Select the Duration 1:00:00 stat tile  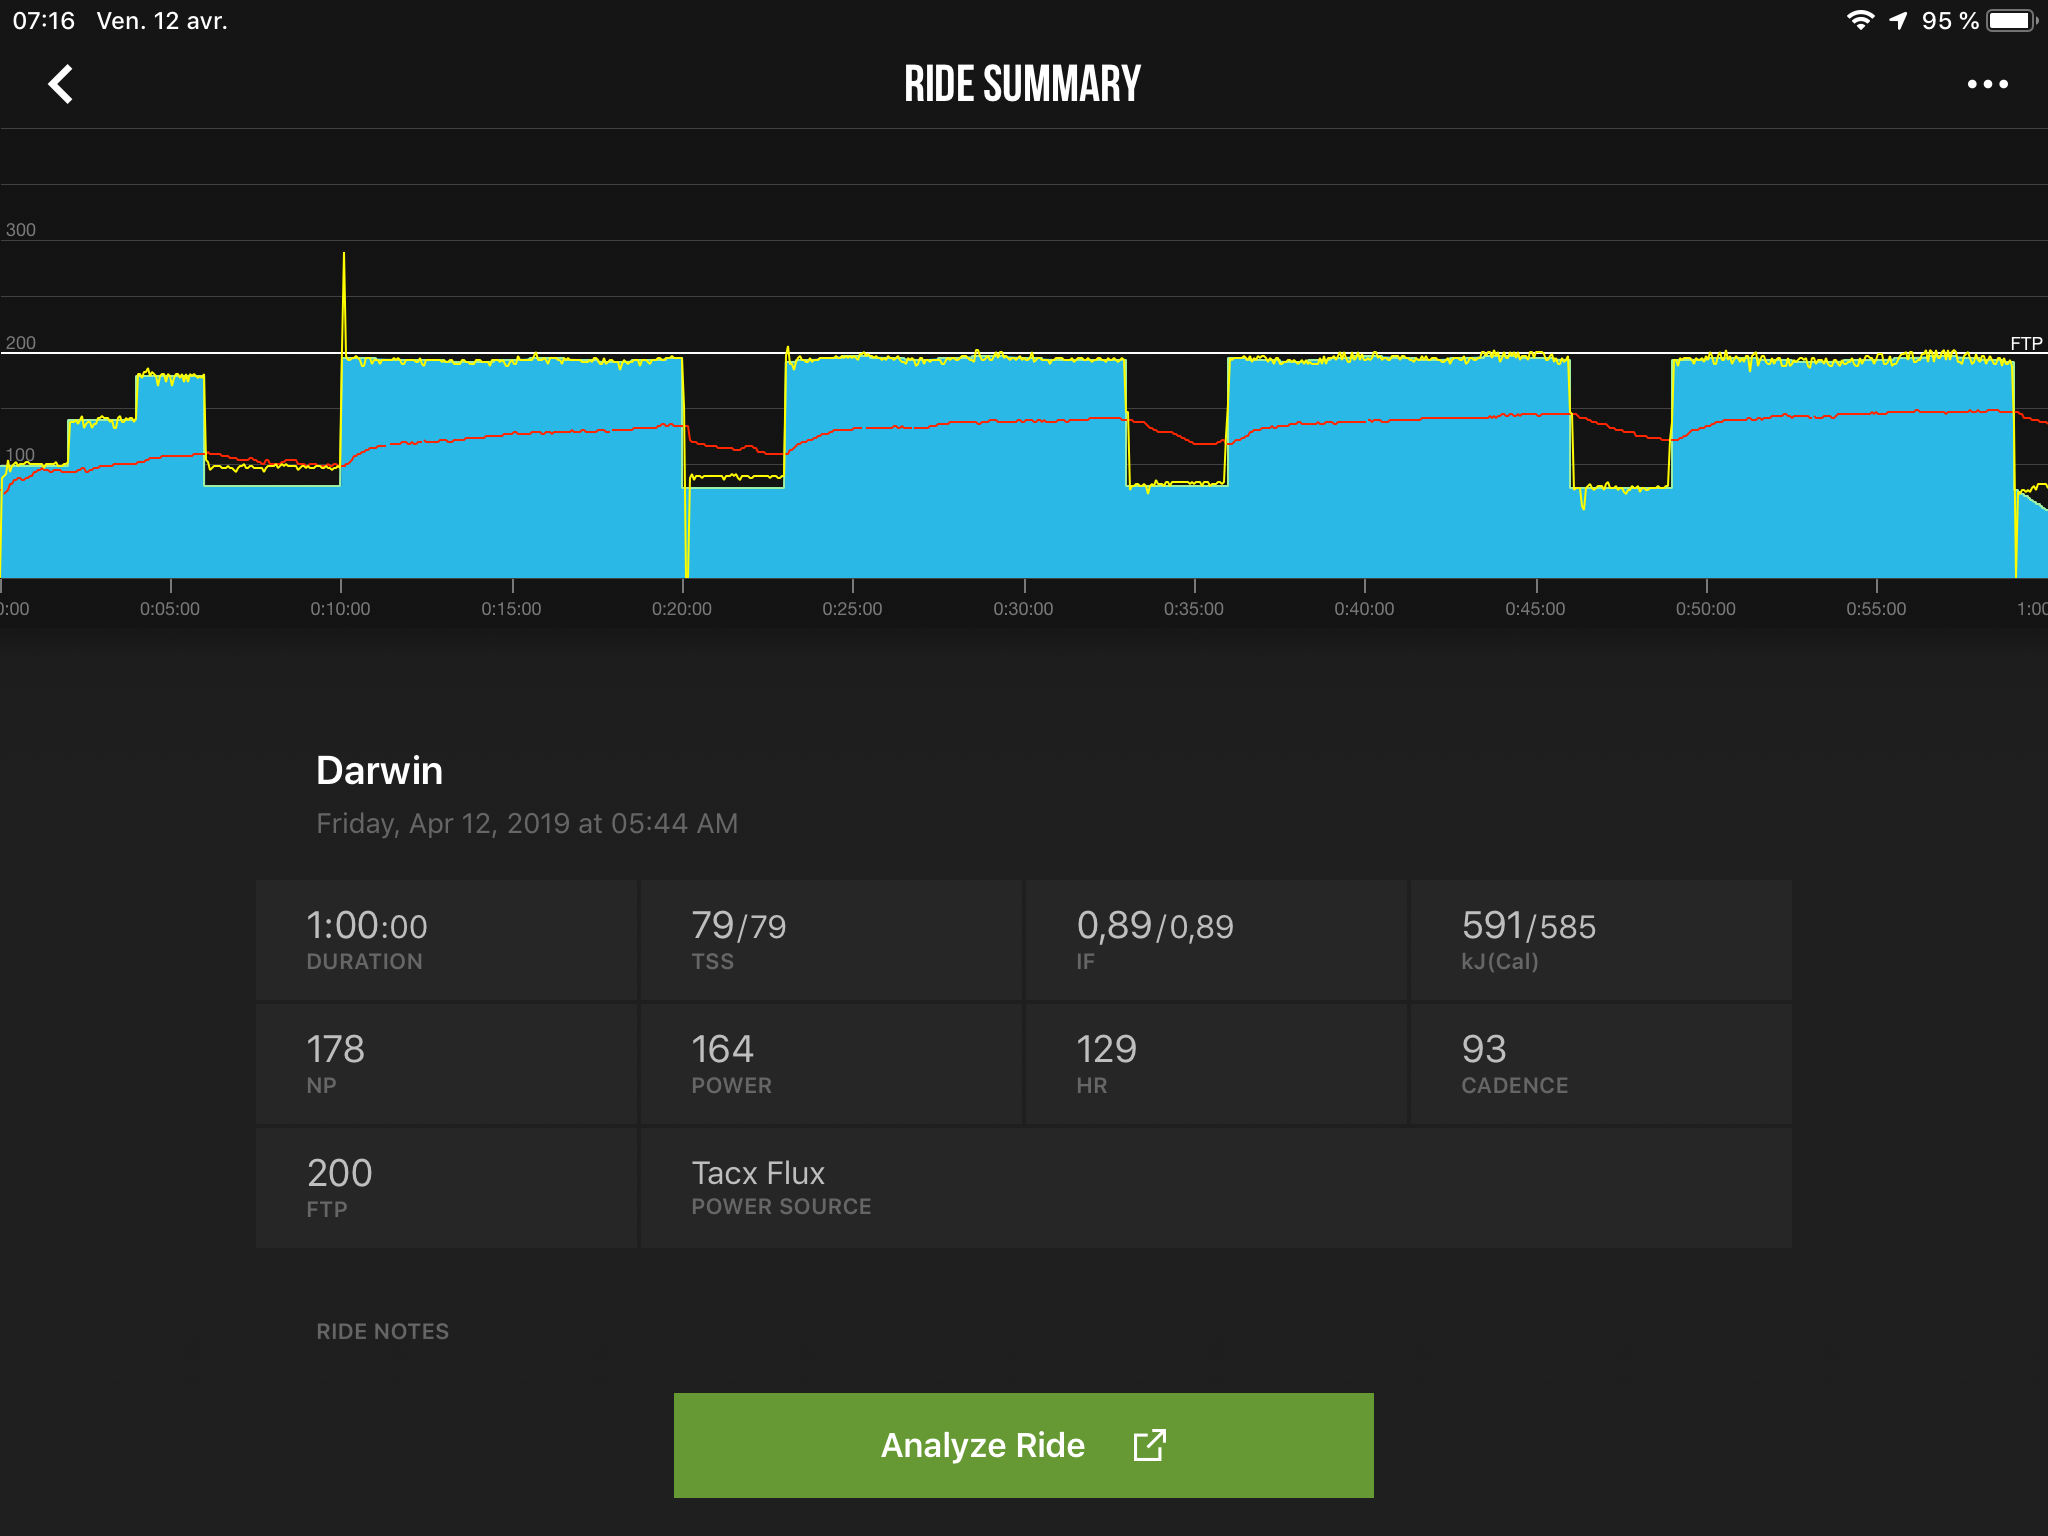[446, 940]
